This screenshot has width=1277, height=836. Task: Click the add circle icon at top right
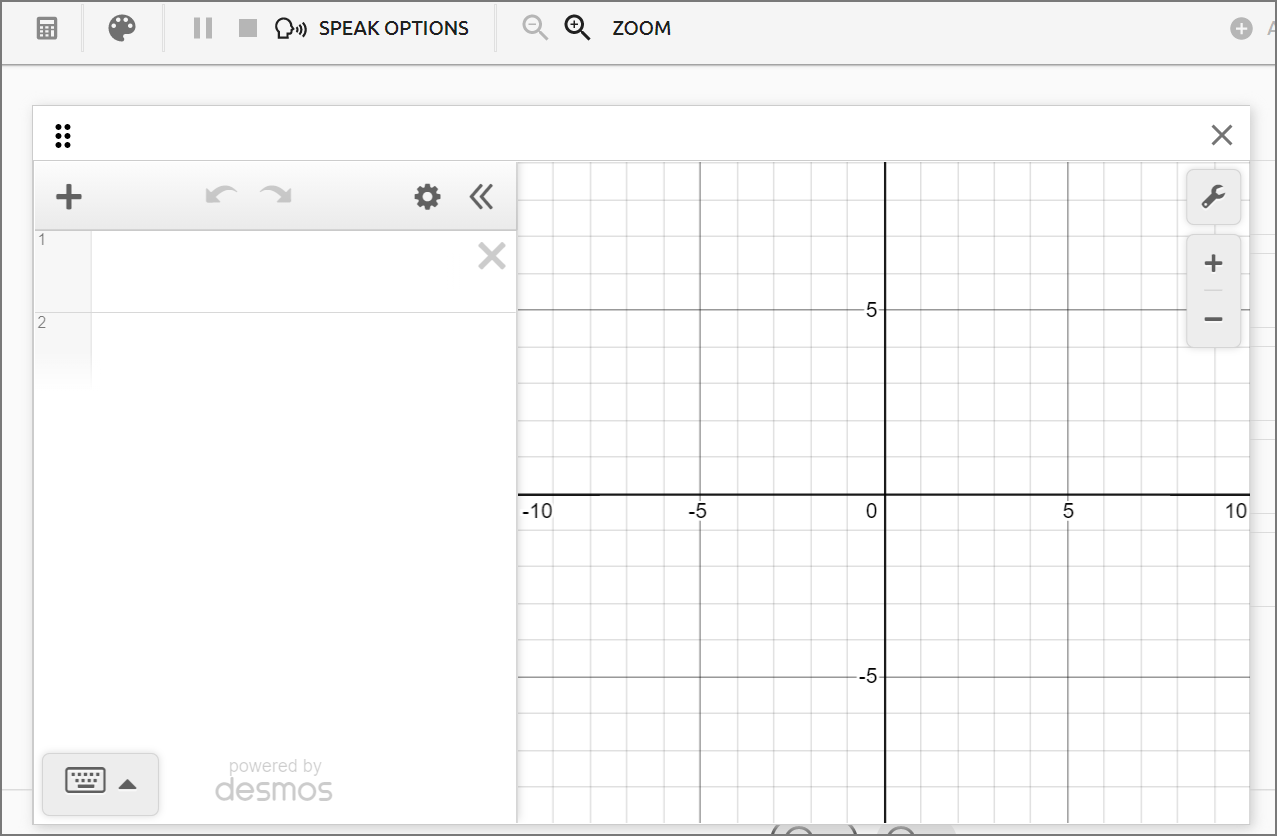point(1241,29)
